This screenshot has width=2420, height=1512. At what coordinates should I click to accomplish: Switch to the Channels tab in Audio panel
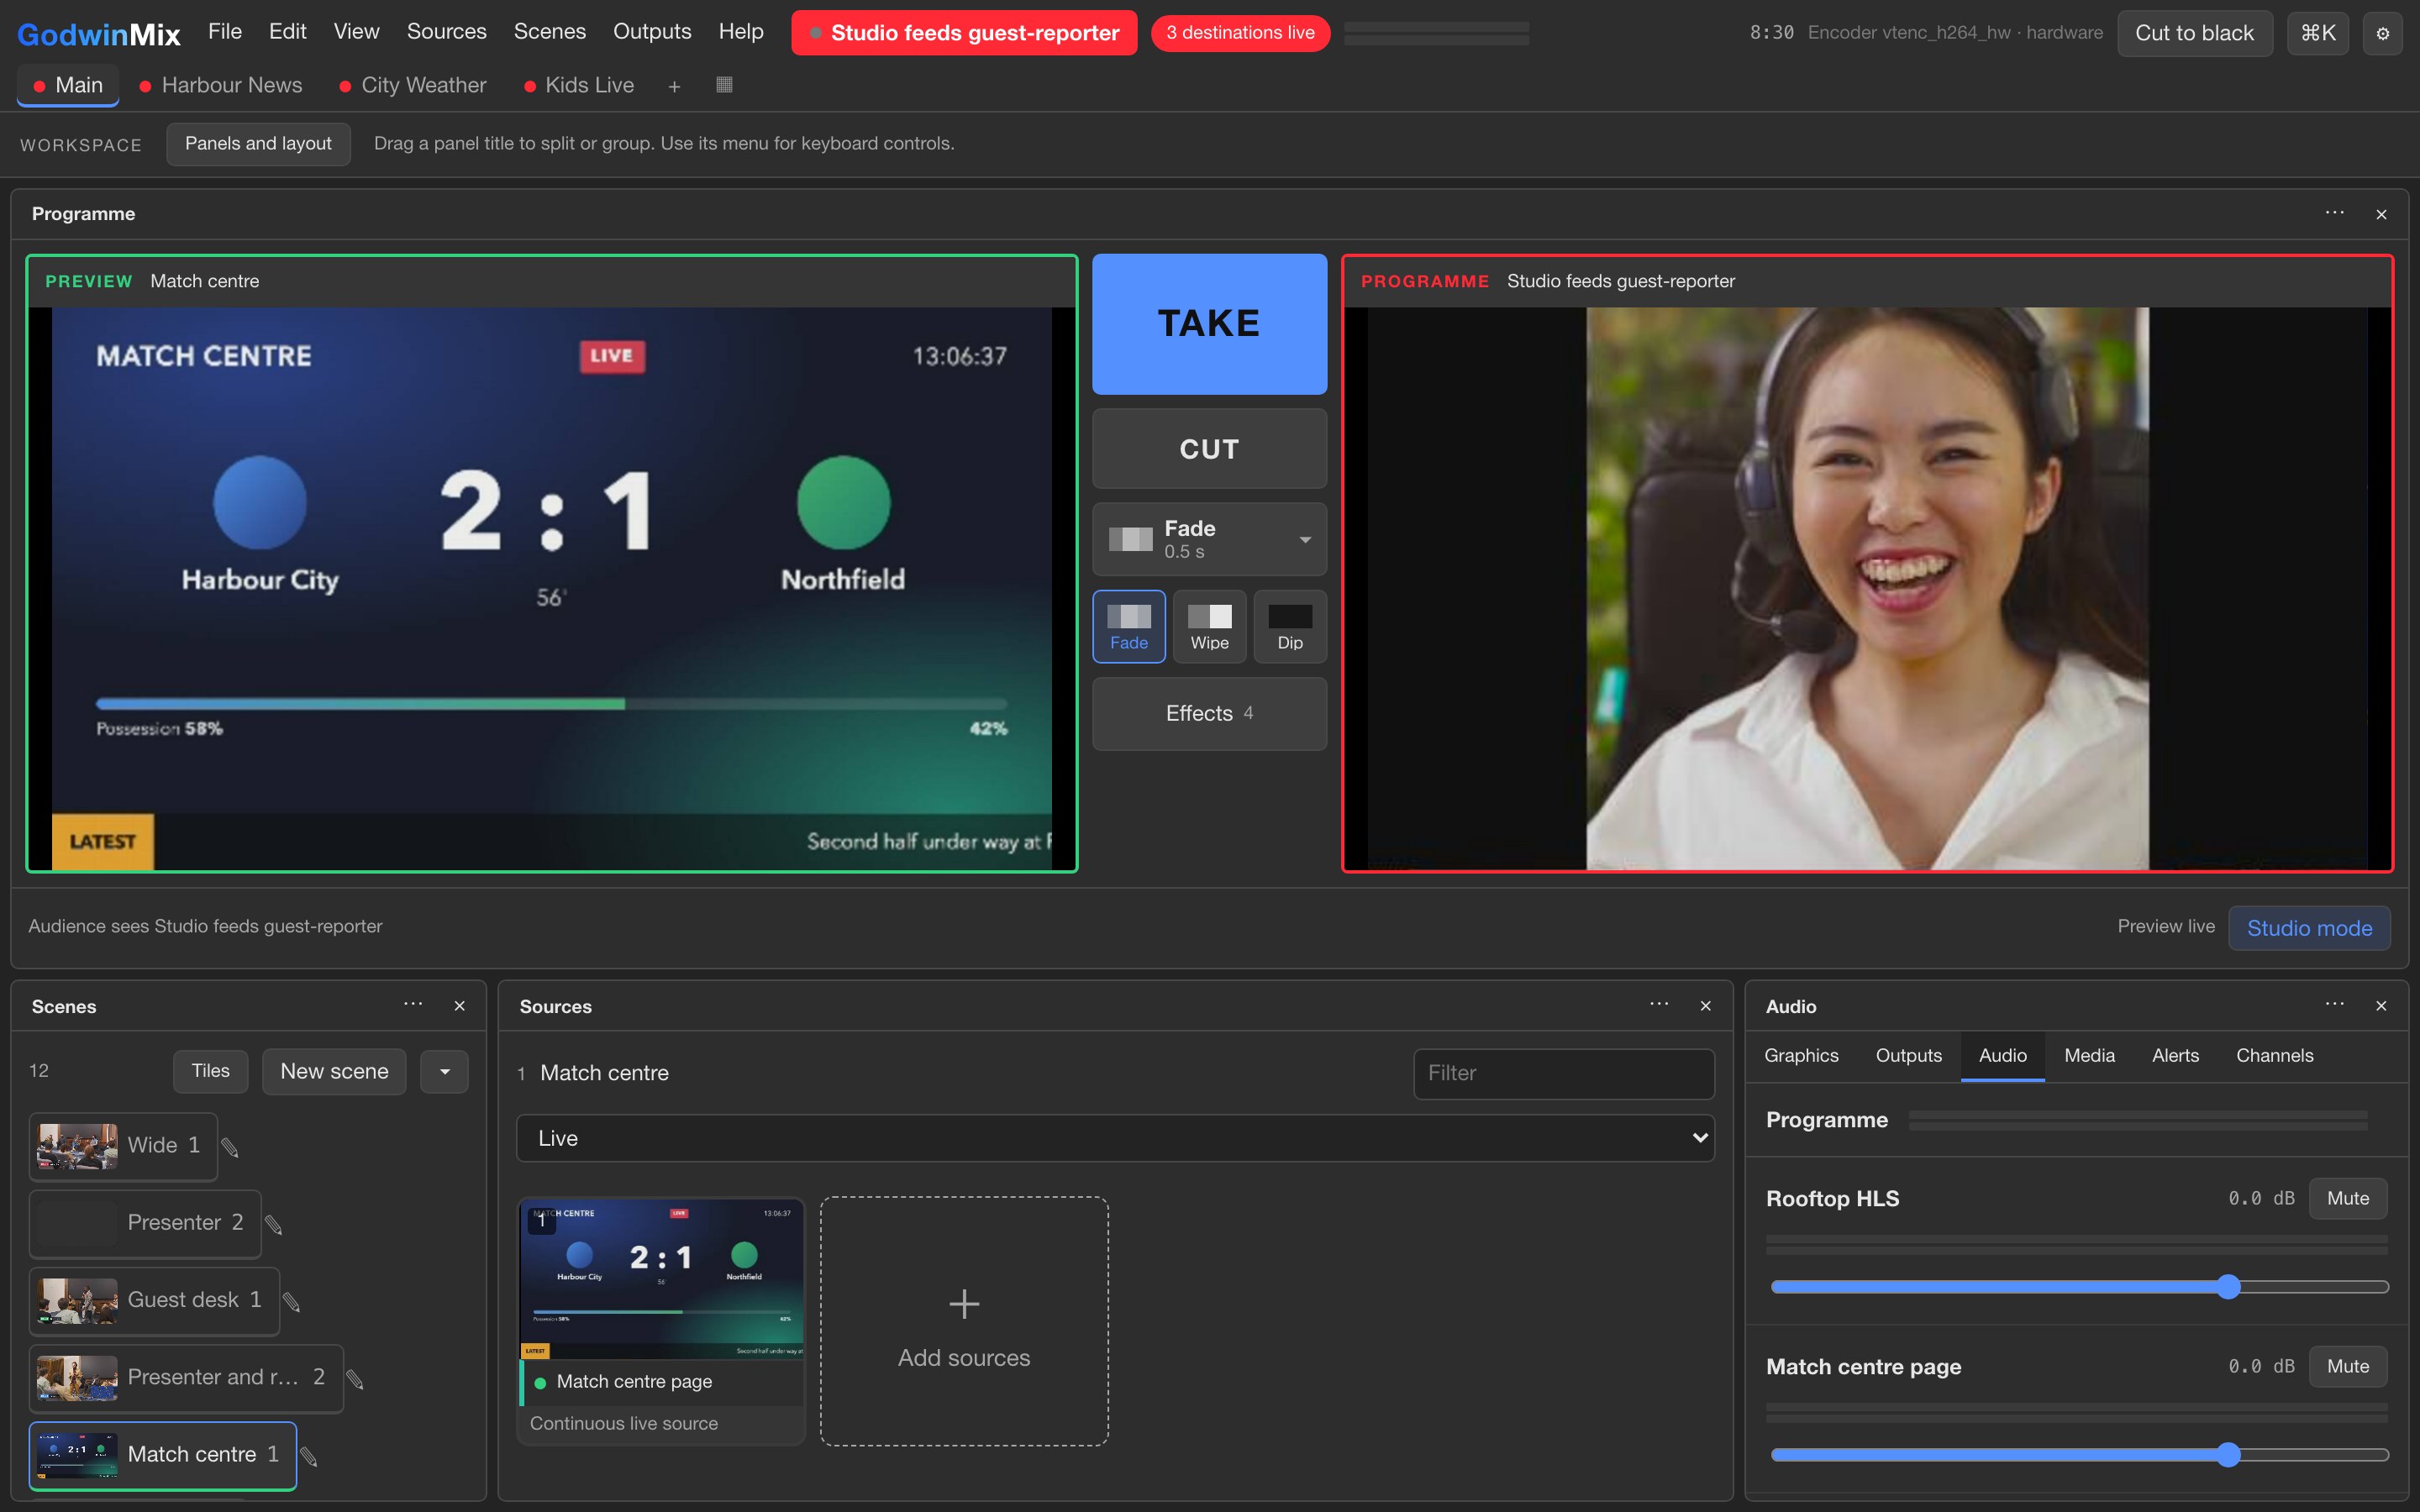tap(2274, 1056)
